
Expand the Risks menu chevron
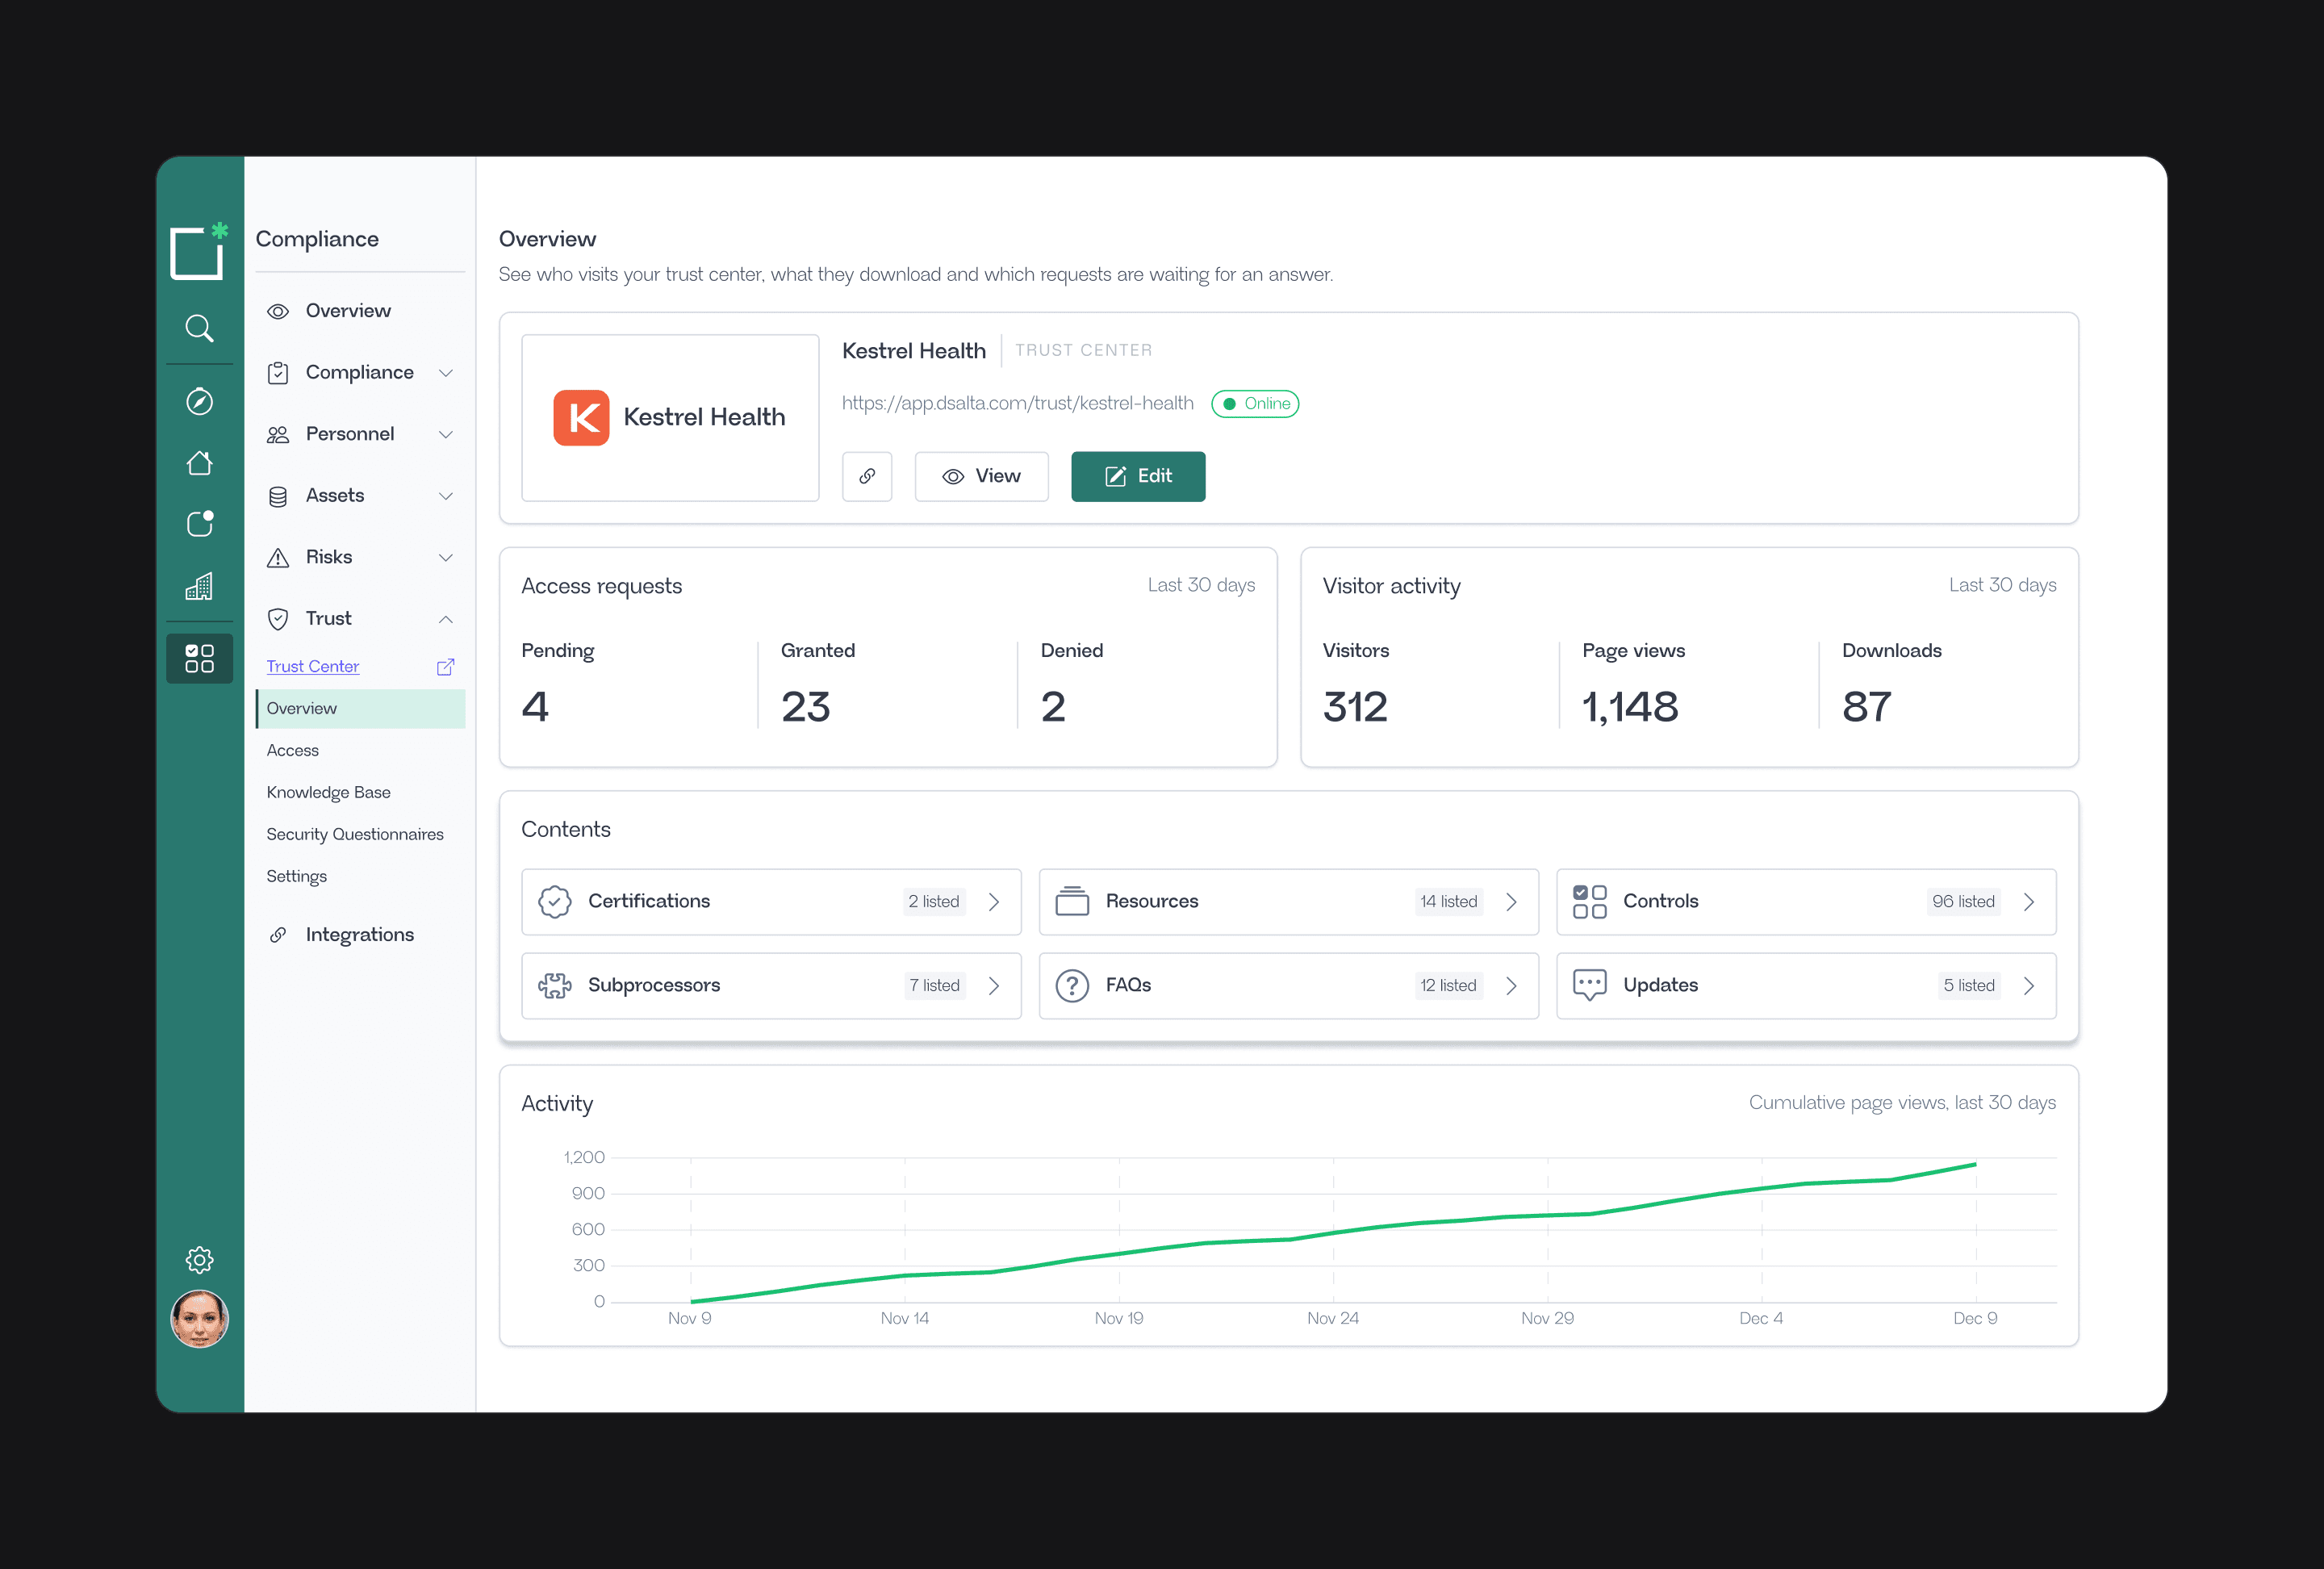(446, 557)
